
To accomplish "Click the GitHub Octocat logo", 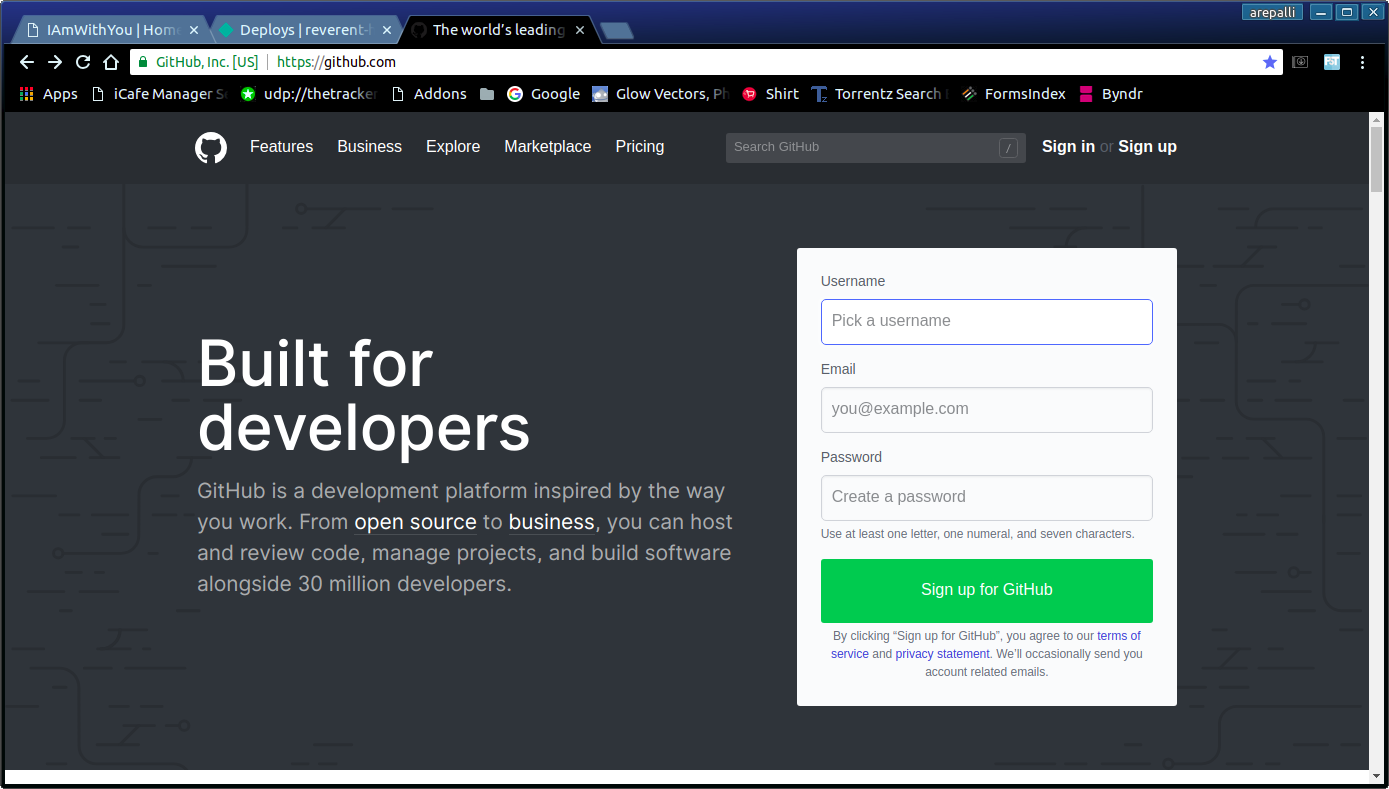I will [x=211, y=148].
